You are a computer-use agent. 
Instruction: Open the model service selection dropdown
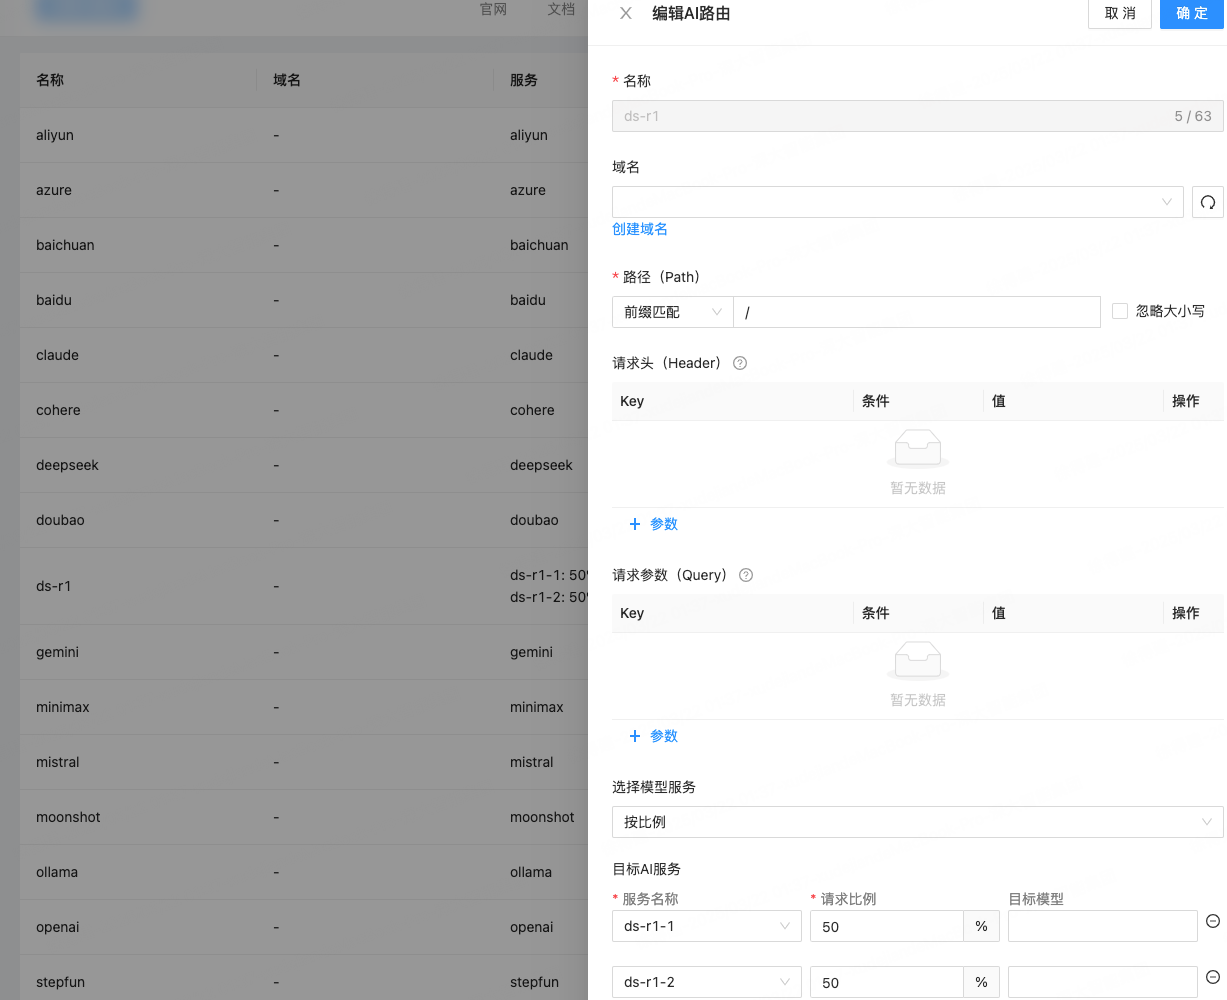click(x=917, y=822)
